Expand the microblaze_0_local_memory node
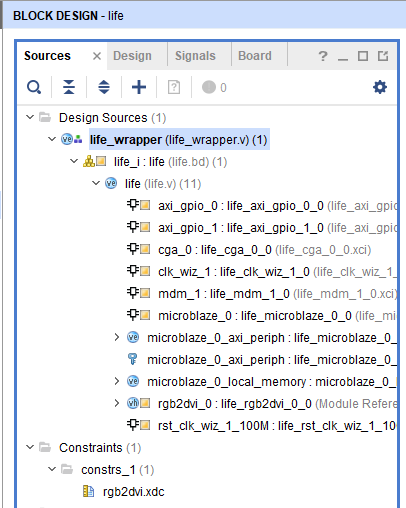 point(117,381)
